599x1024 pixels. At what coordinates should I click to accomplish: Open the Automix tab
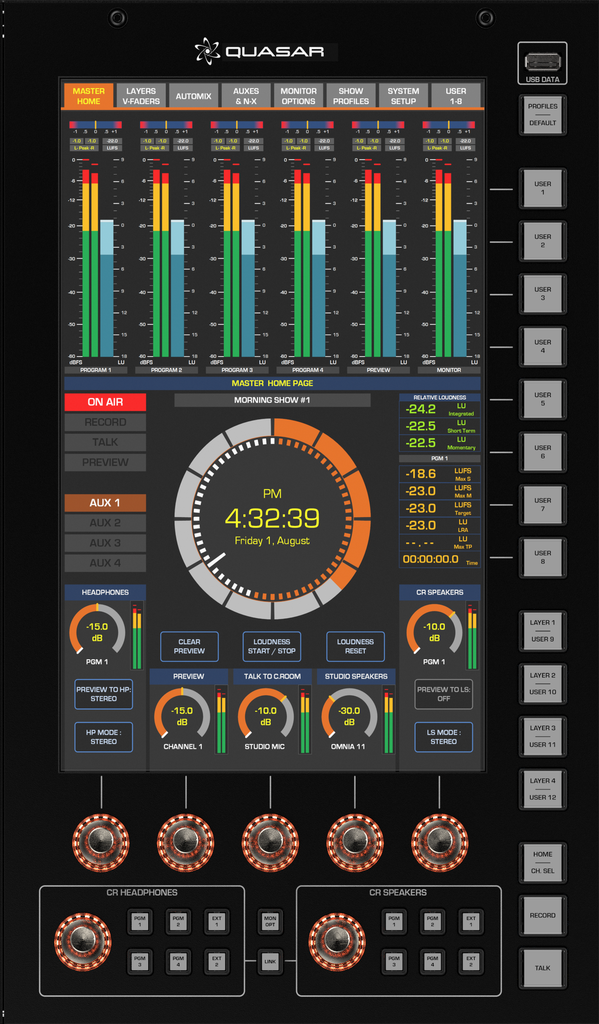[193, 96]
